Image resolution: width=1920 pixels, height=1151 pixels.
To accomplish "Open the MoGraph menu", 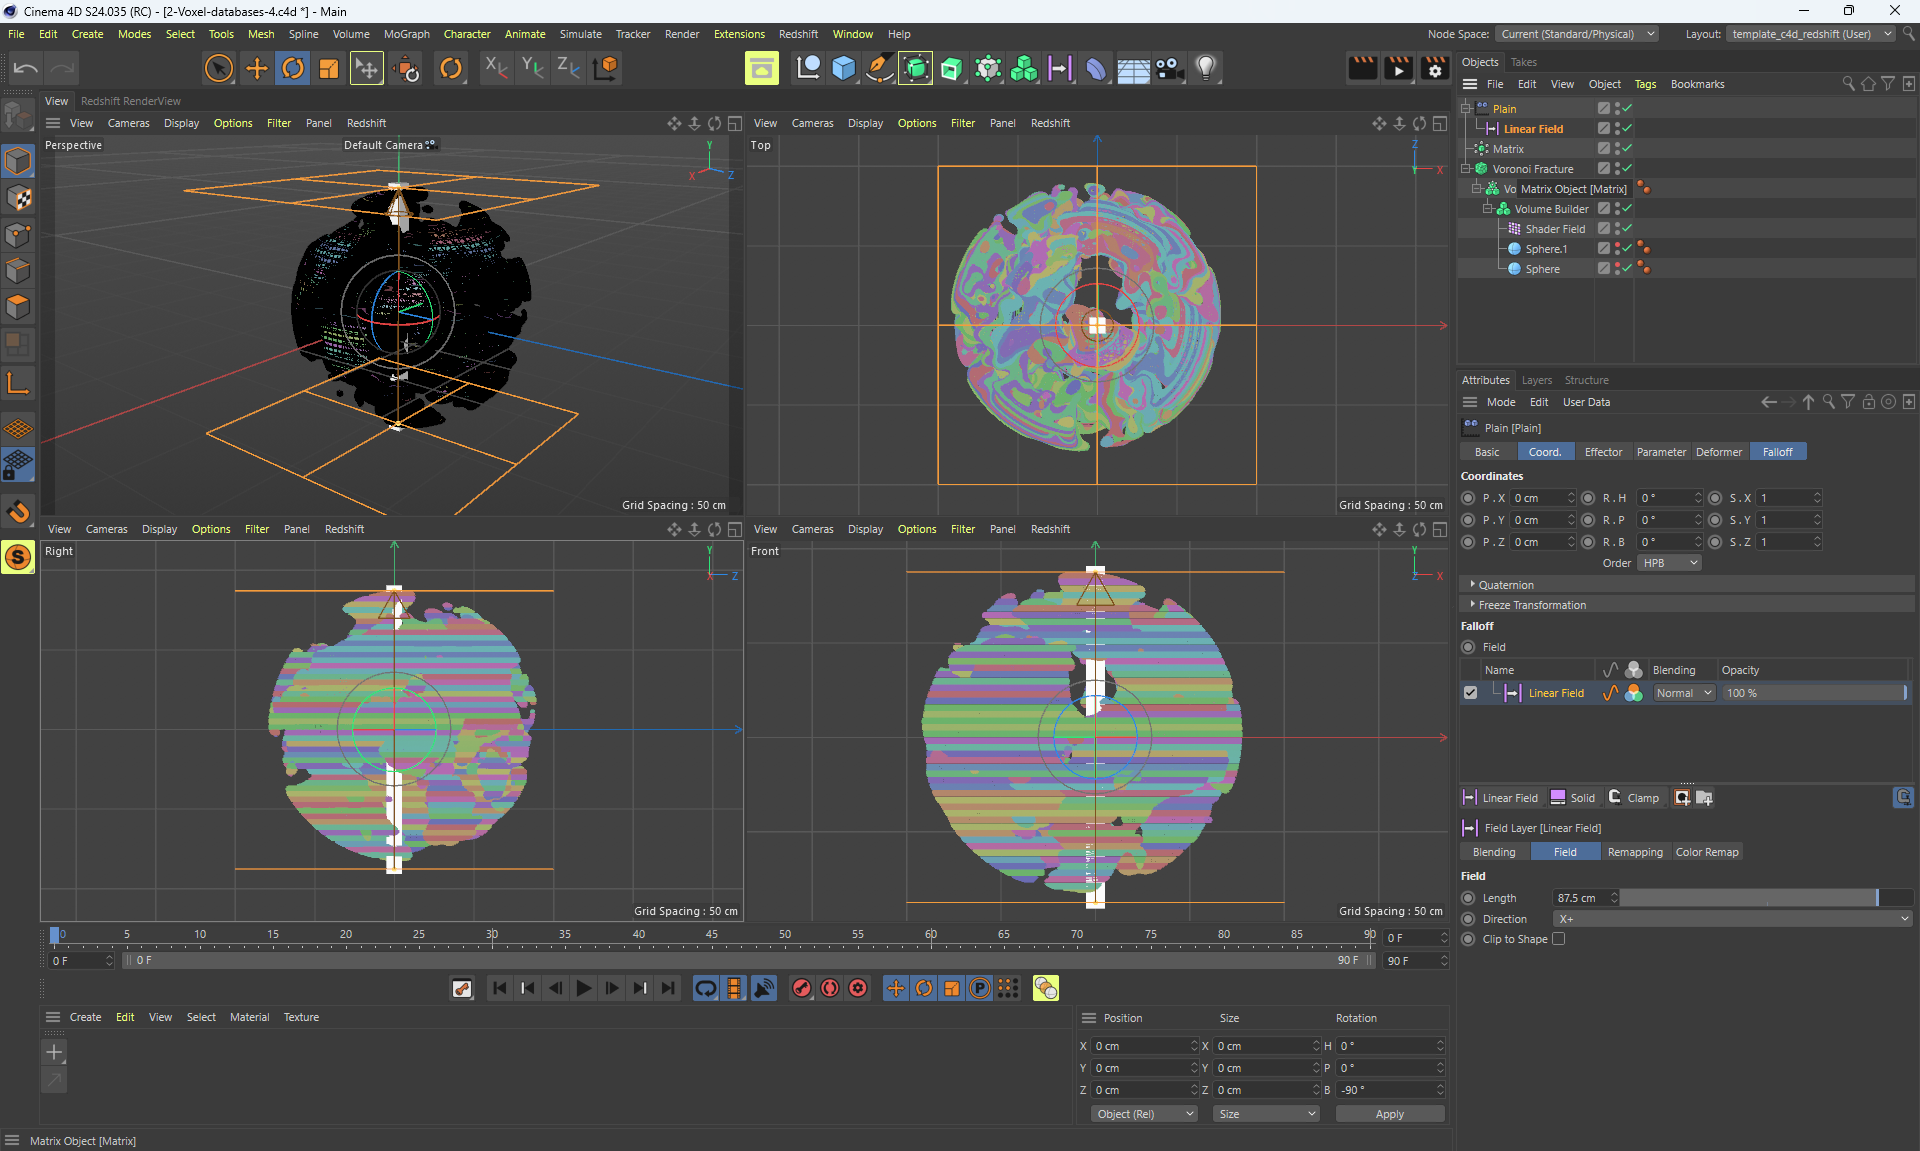I will tap(406, 34).
